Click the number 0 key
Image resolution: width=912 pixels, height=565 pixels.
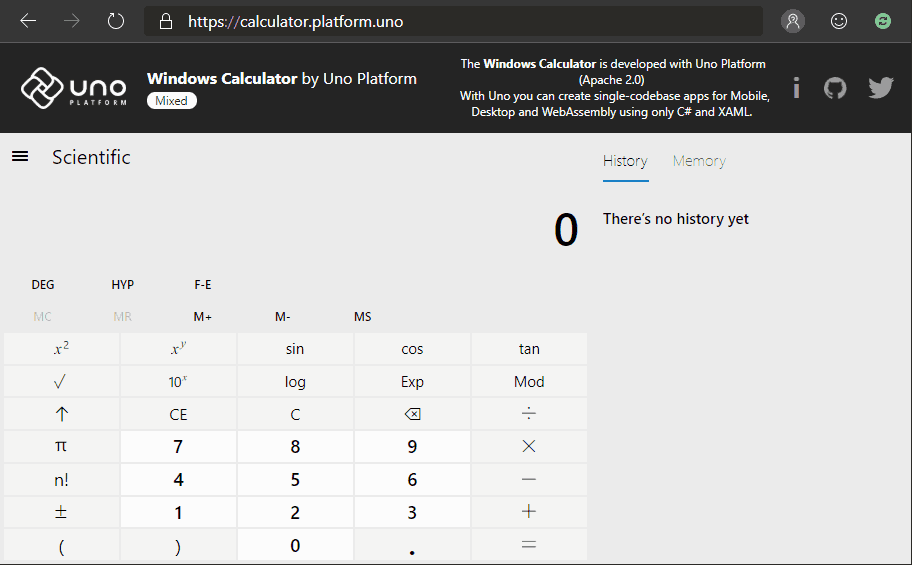point(295,545)
